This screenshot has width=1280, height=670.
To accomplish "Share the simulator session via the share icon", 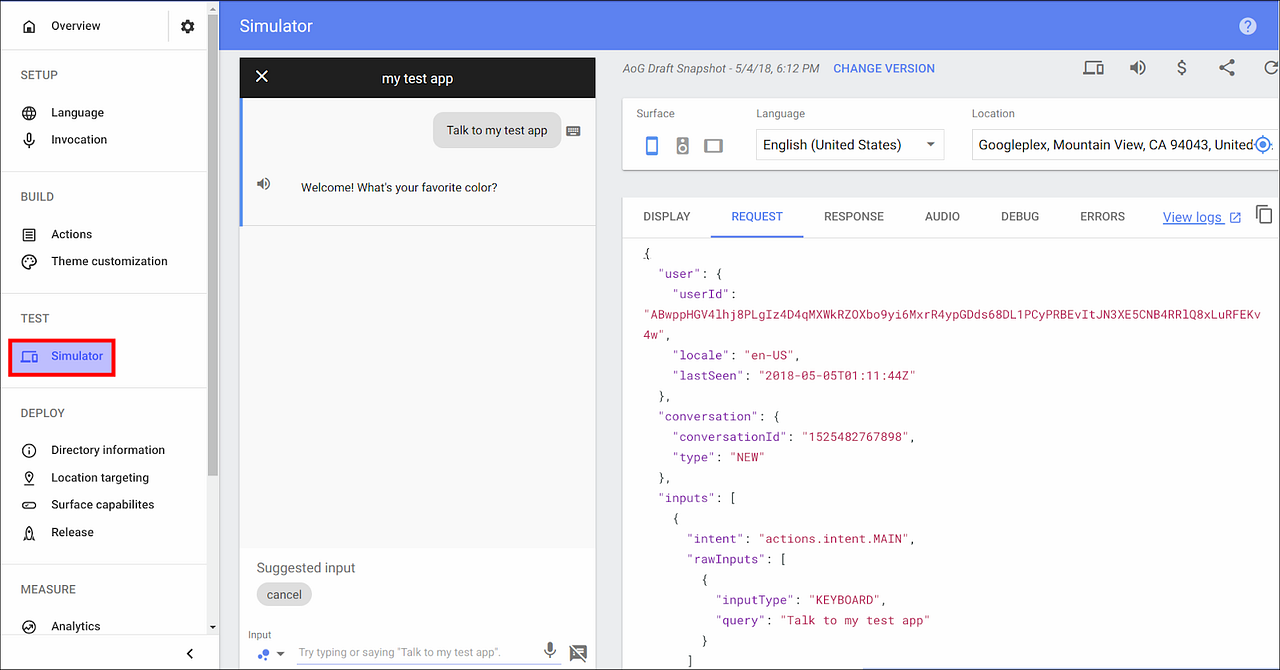I will click(x=1227, y=68).
